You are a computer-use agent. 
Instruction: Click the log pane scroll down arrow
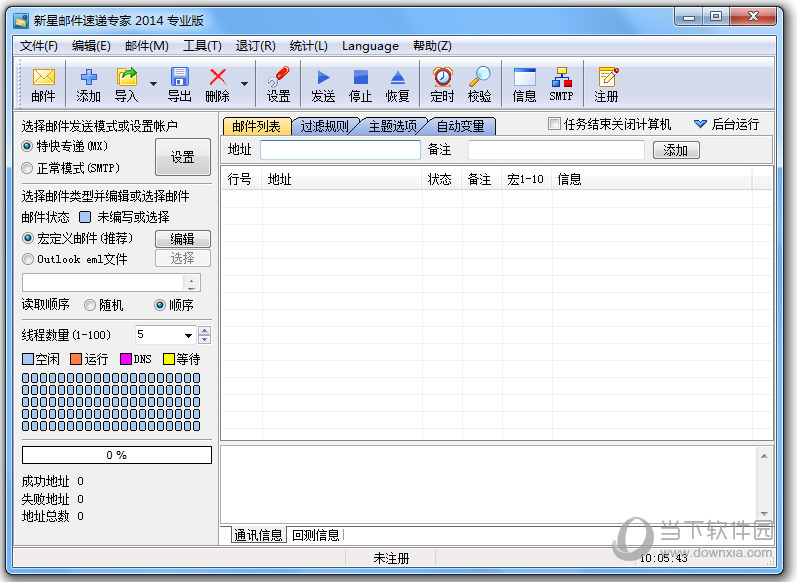[x=764, y=514]
